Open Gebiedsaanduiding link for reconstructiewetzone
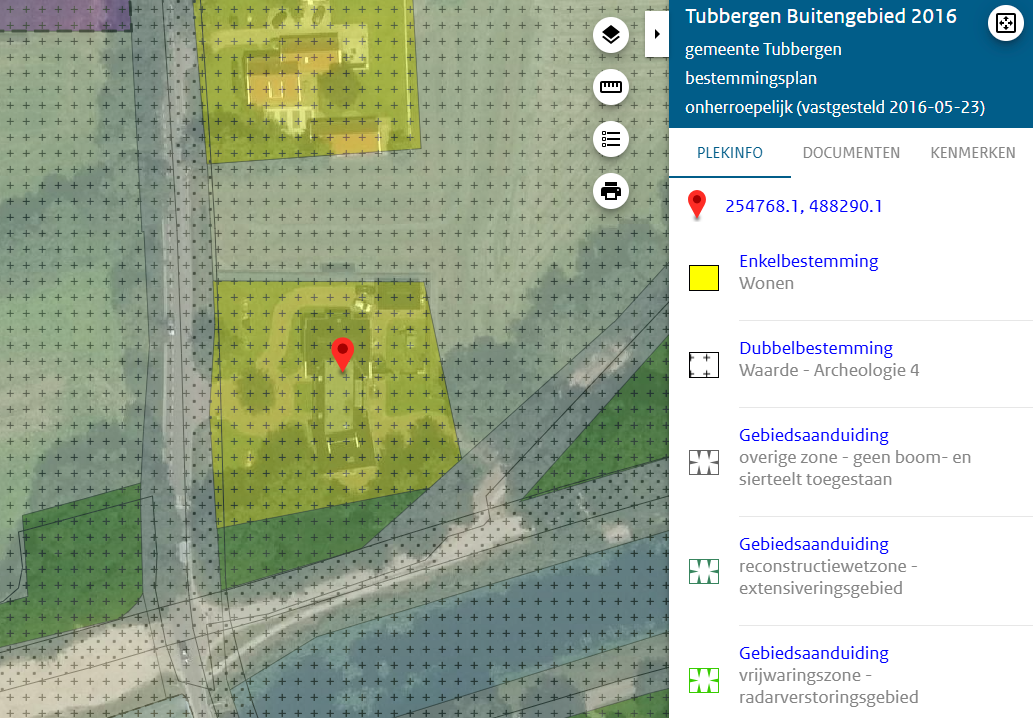Viewport: 1033px width, 718px height. [x=814, y=545]
